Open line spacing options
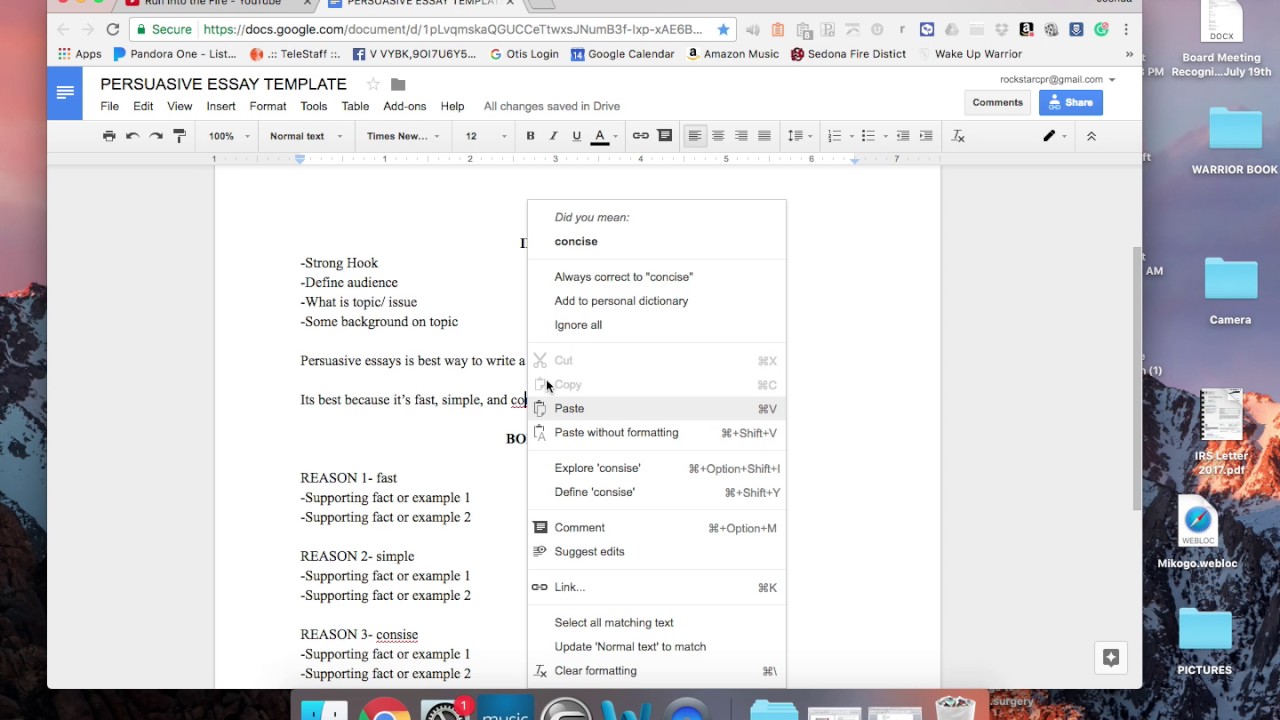Screen dimensions: 1280x720 [799, 136]
